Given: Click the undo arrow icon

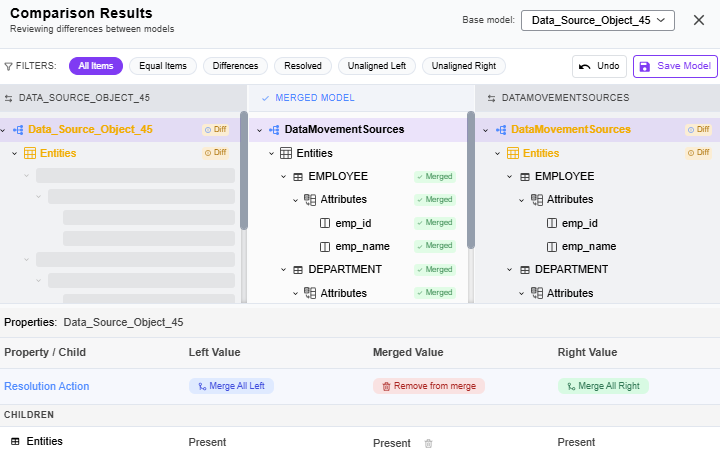Looking at the screenshot, I should 585,67.
